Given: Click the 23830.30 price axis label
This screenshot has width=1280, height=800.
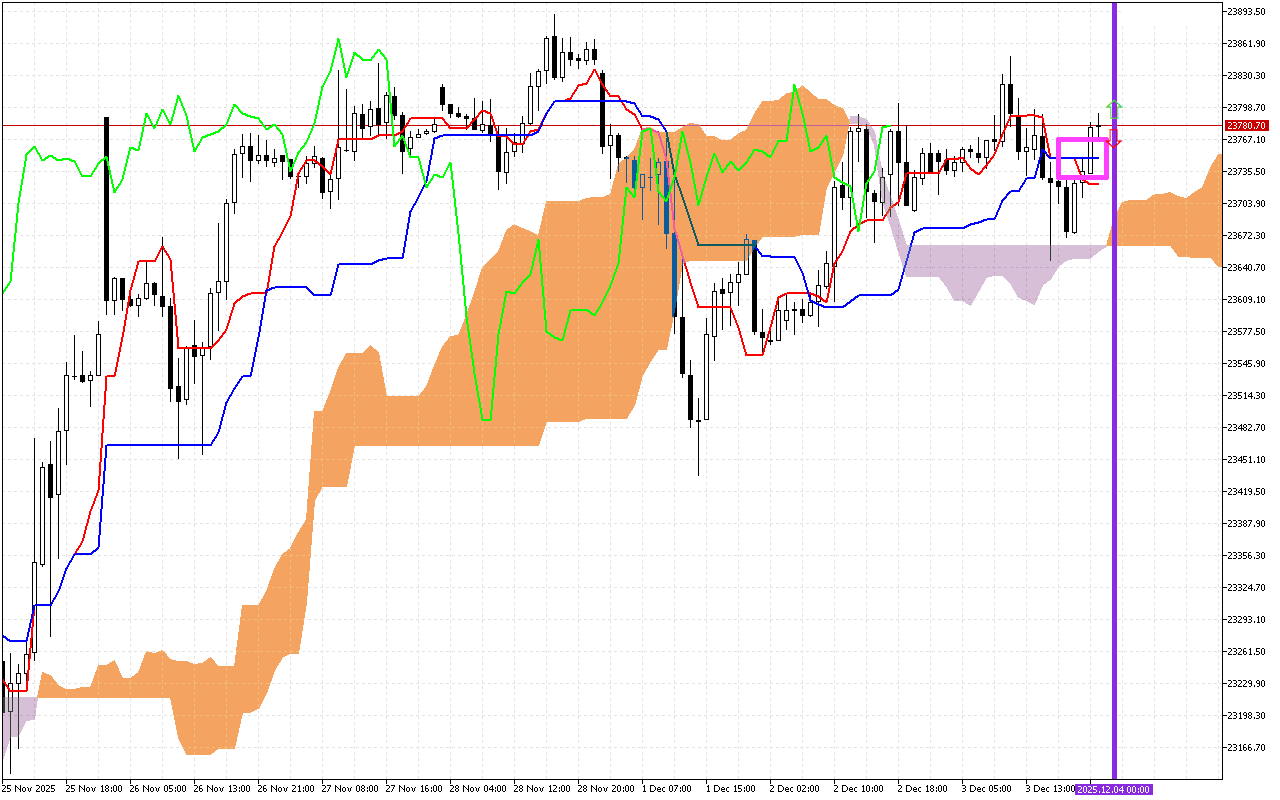Looking at the screenshot, I should click(1246, 75).
